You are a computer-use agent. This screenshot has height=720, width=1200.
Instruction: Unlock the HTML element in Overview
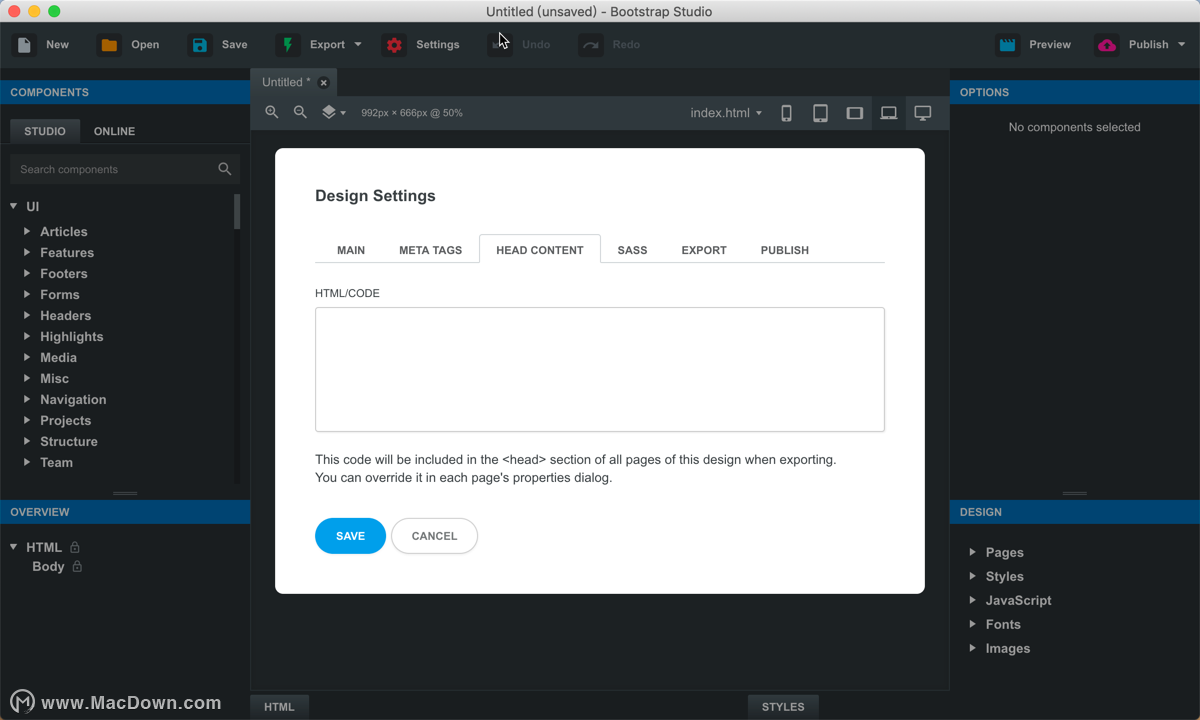(77, 547)
